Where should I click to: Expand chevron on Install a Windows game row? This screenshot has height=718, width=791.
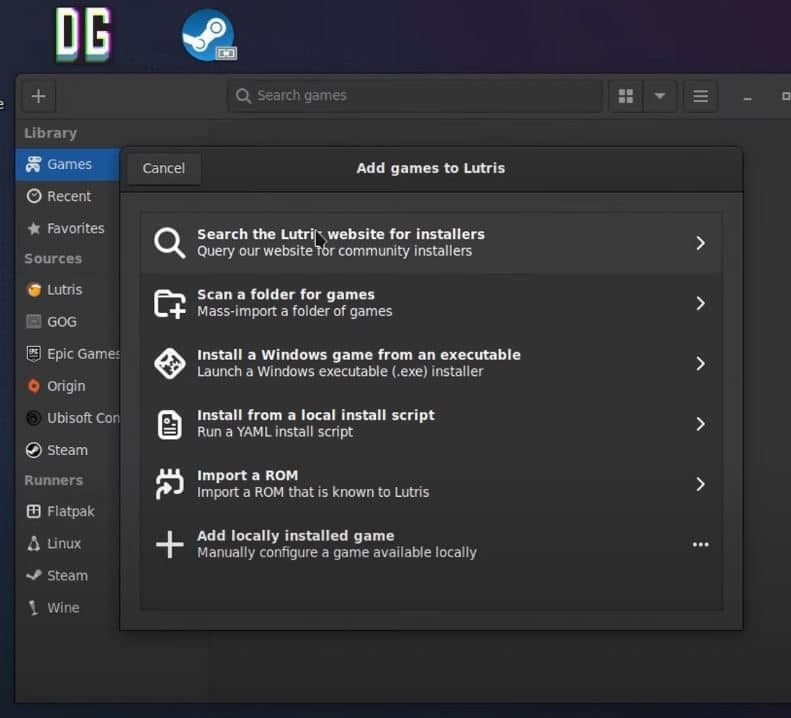700,363
